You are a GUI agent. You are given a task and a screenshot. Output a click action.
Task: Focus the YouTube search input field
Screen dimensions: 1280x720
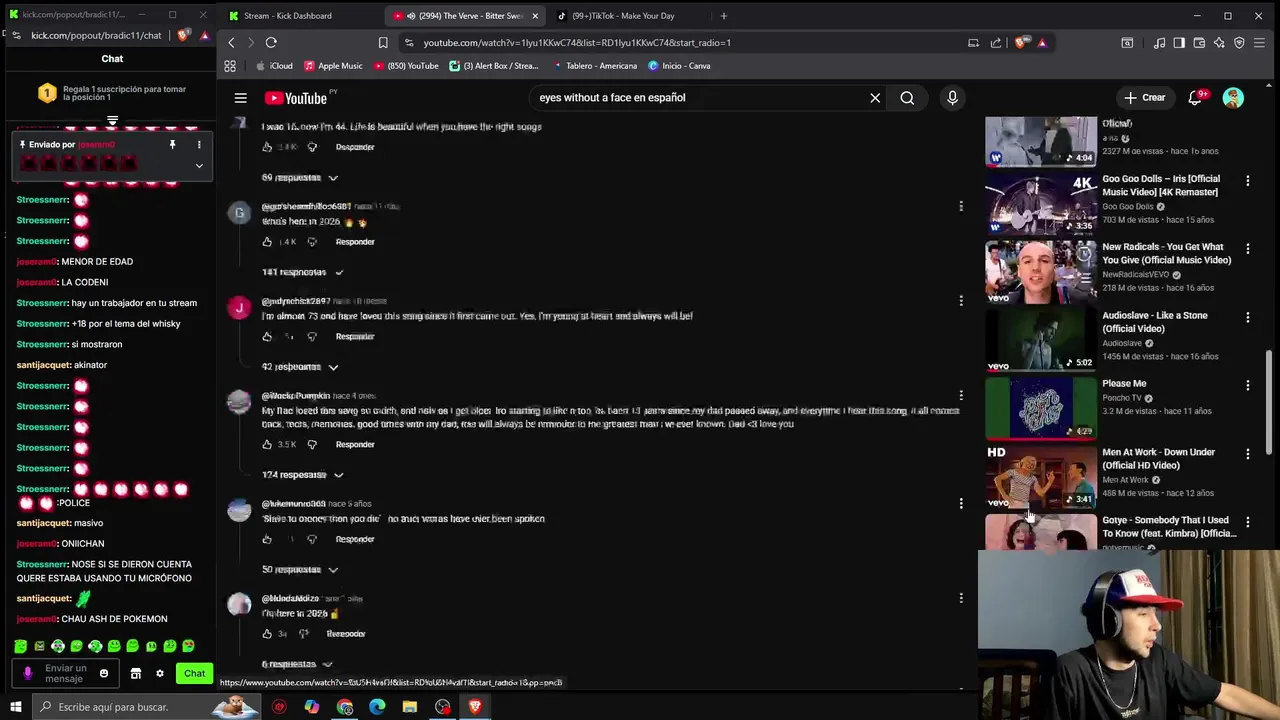(700, 98)
